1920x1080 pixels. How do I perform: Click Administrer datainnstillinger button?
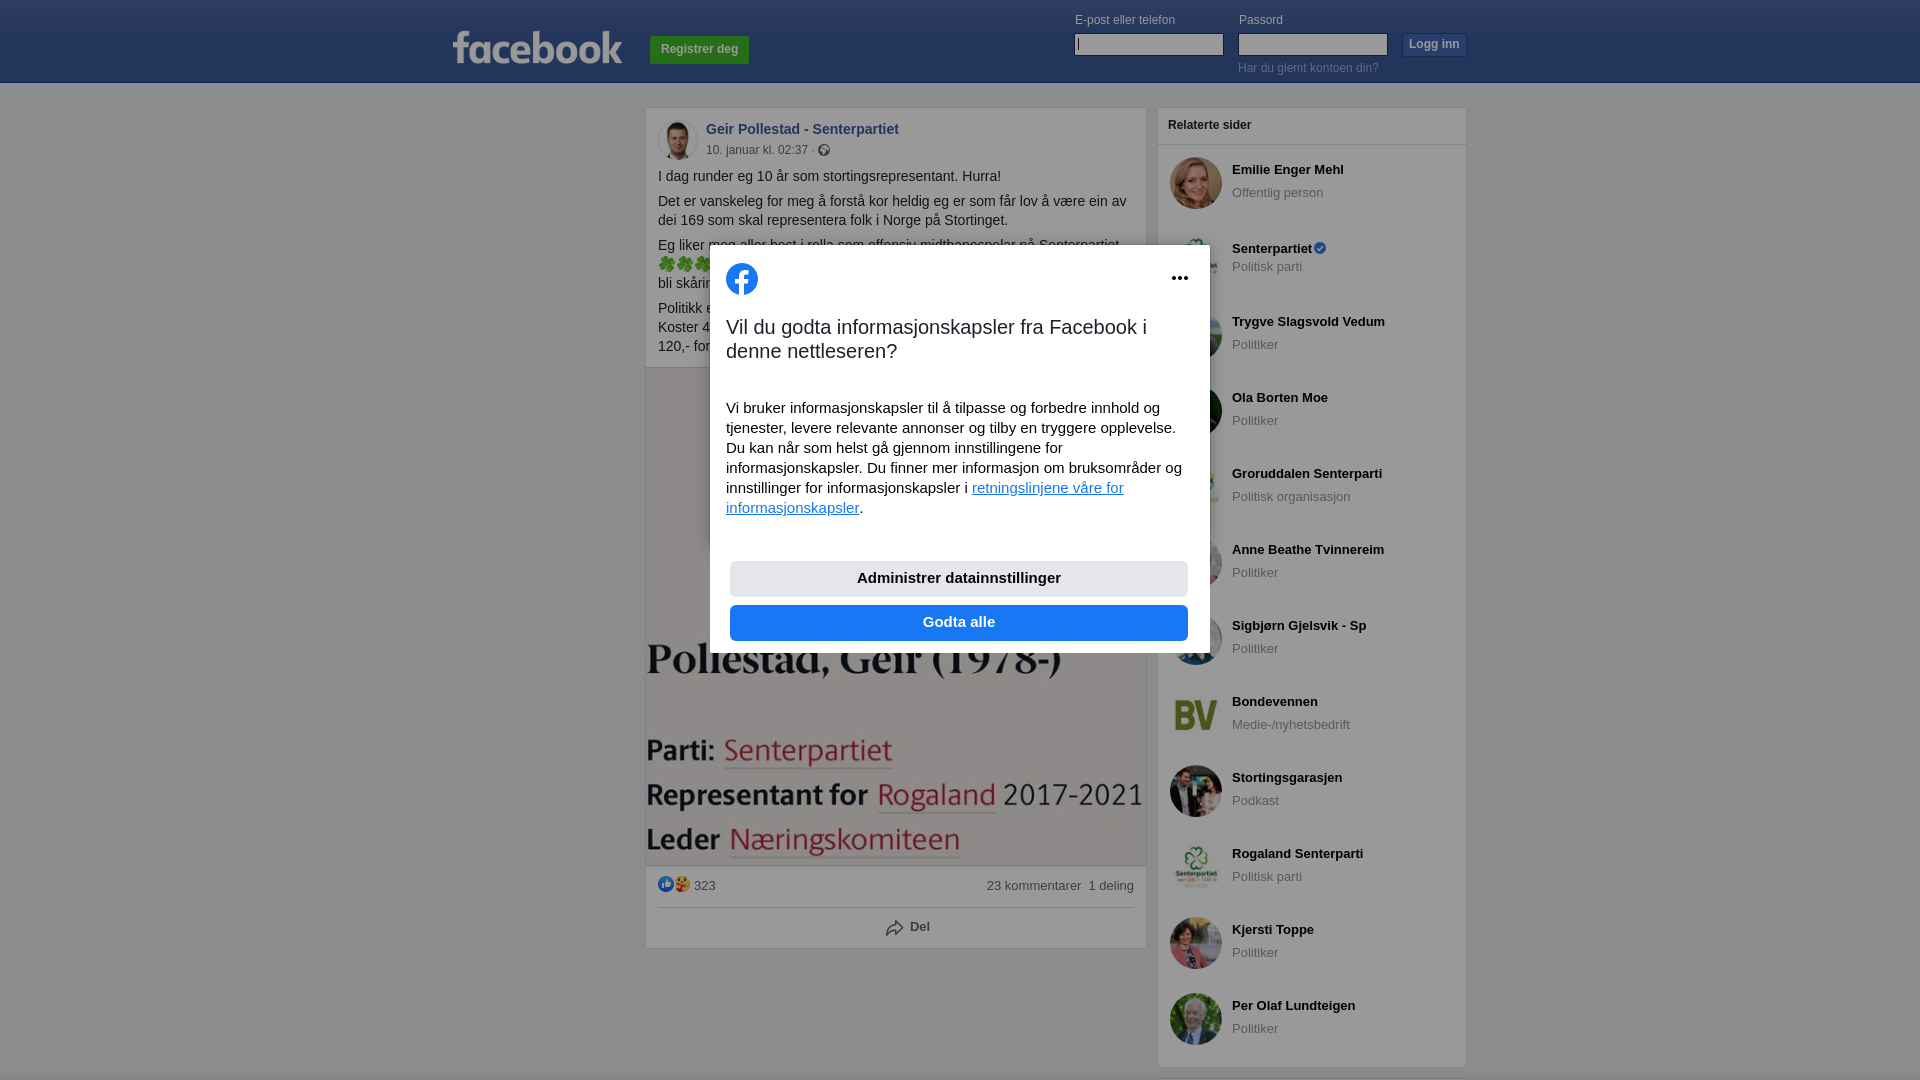(x=959, y=579)
